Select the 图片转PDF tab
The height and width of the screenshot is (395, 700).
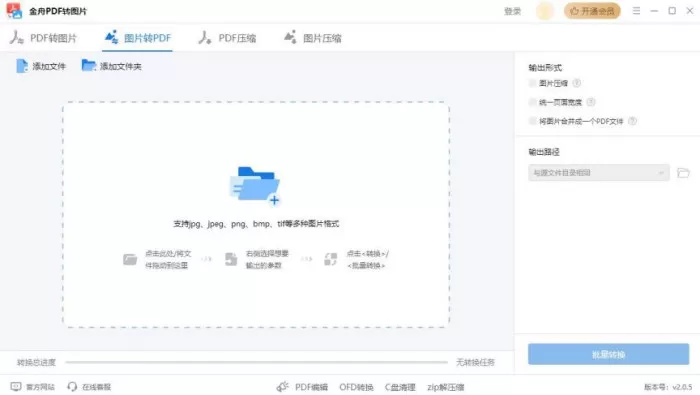138,38
